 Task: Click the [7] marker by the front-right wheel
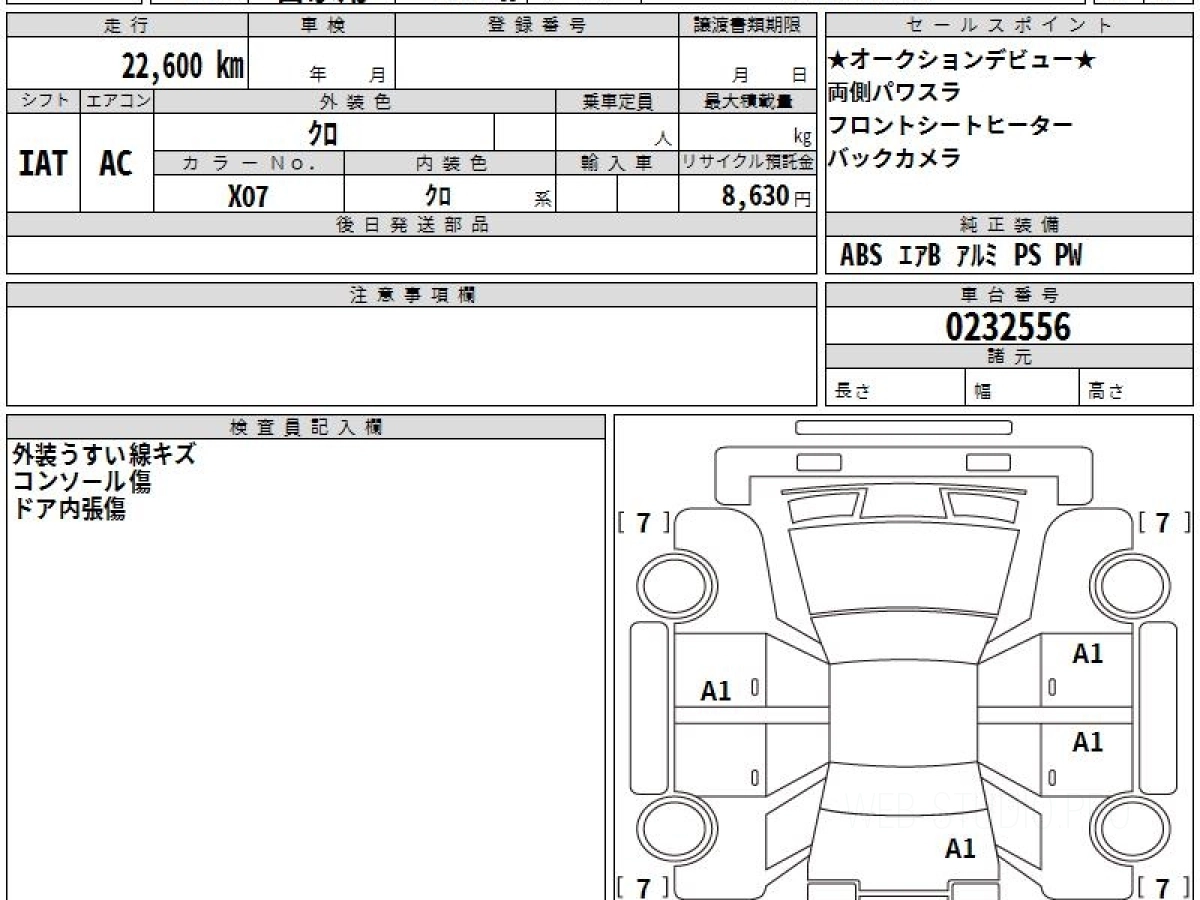coord(1163,523)
